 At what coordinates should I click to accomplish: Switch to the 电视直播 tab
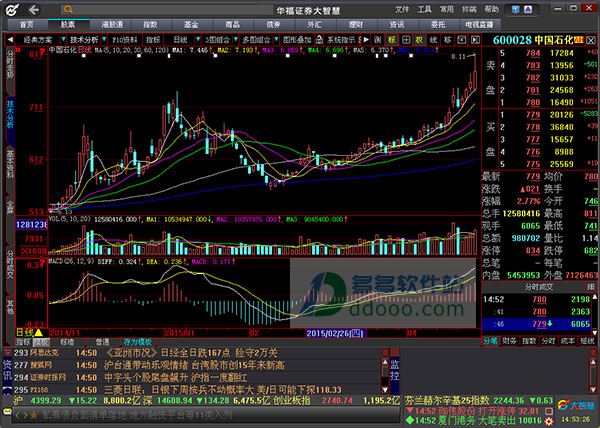[x=479, y=25]
